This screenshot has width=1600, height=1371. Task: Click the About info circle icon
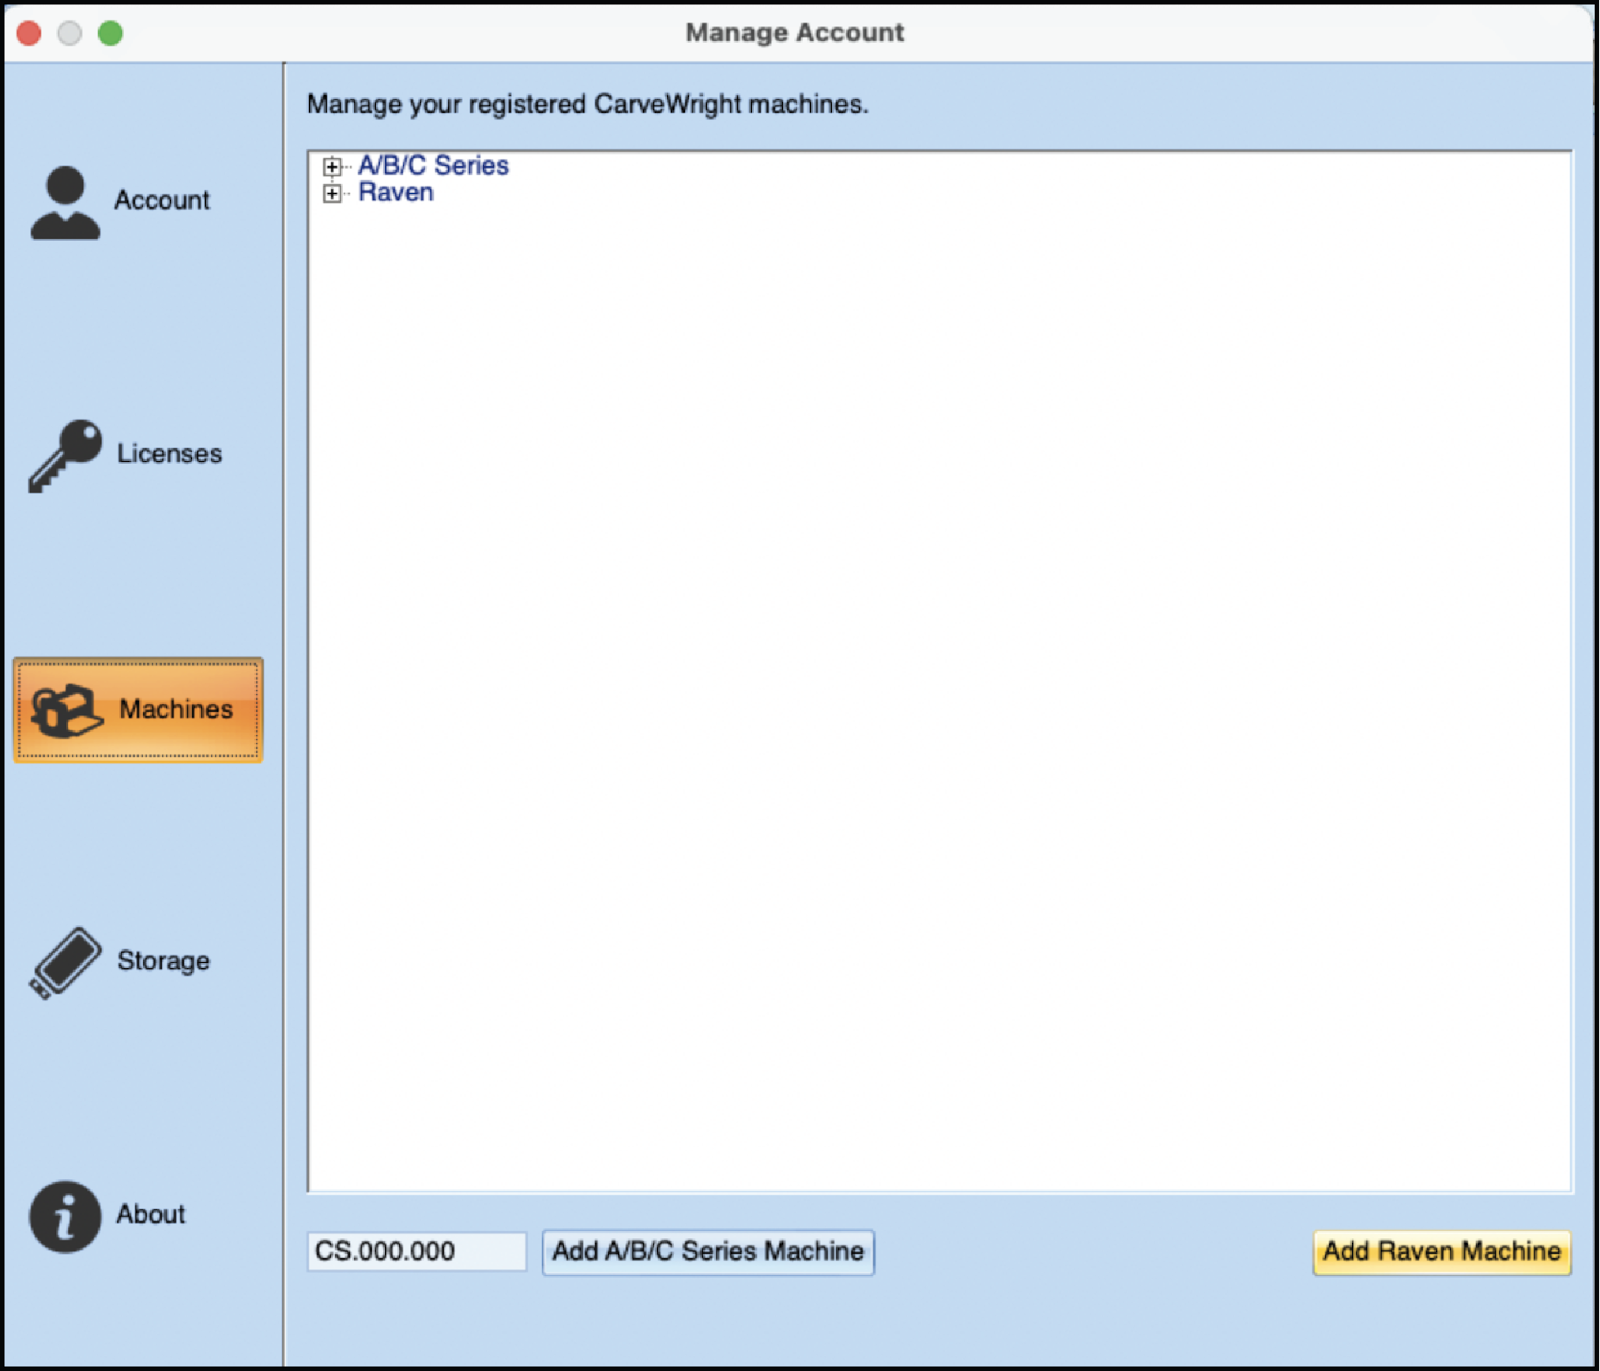tap(65, 1217)
